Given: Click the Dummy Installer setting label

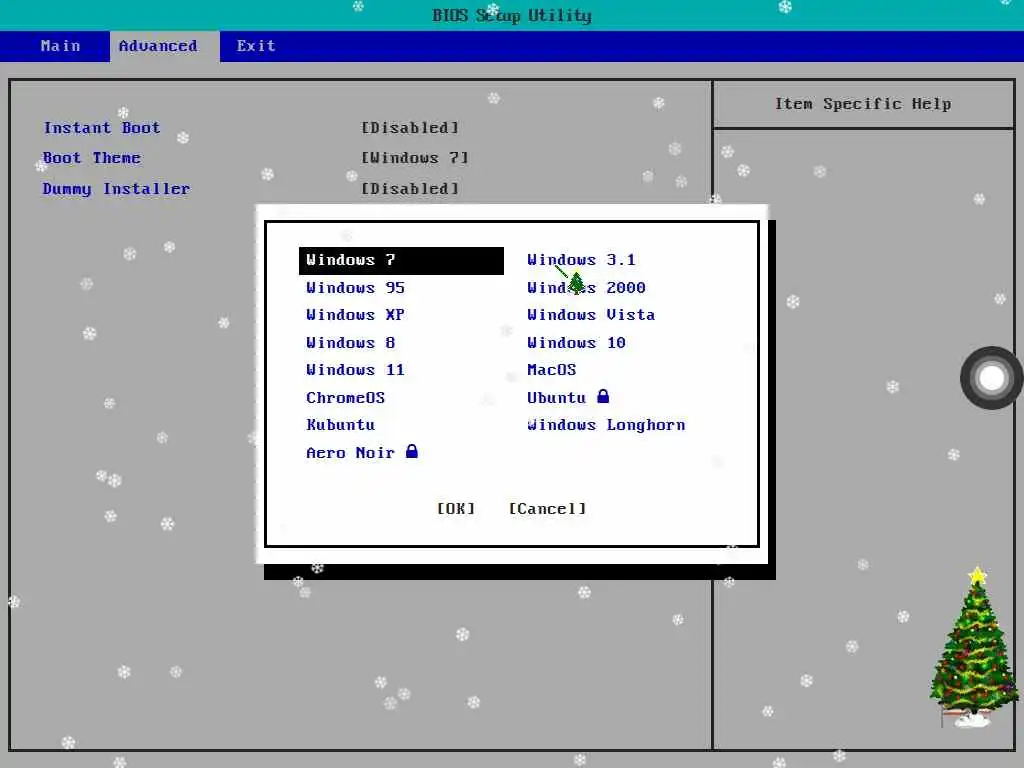Looking at the screenshot, I should [x=116, y=189].
